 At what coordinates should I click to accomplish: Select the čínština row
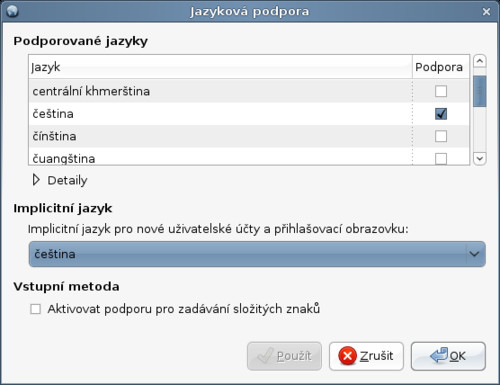[x=249, y=136]
